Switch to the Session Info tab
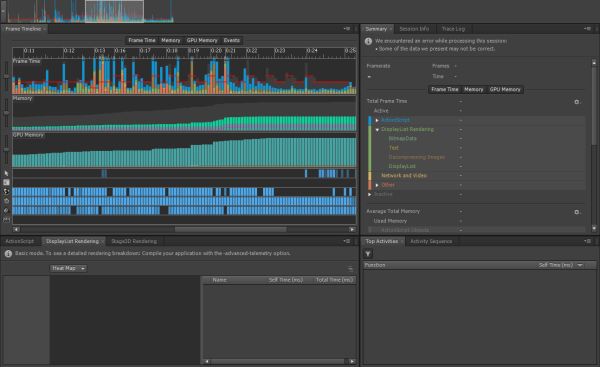This screenshot has height=367, width=600. (x=414, y=29)
